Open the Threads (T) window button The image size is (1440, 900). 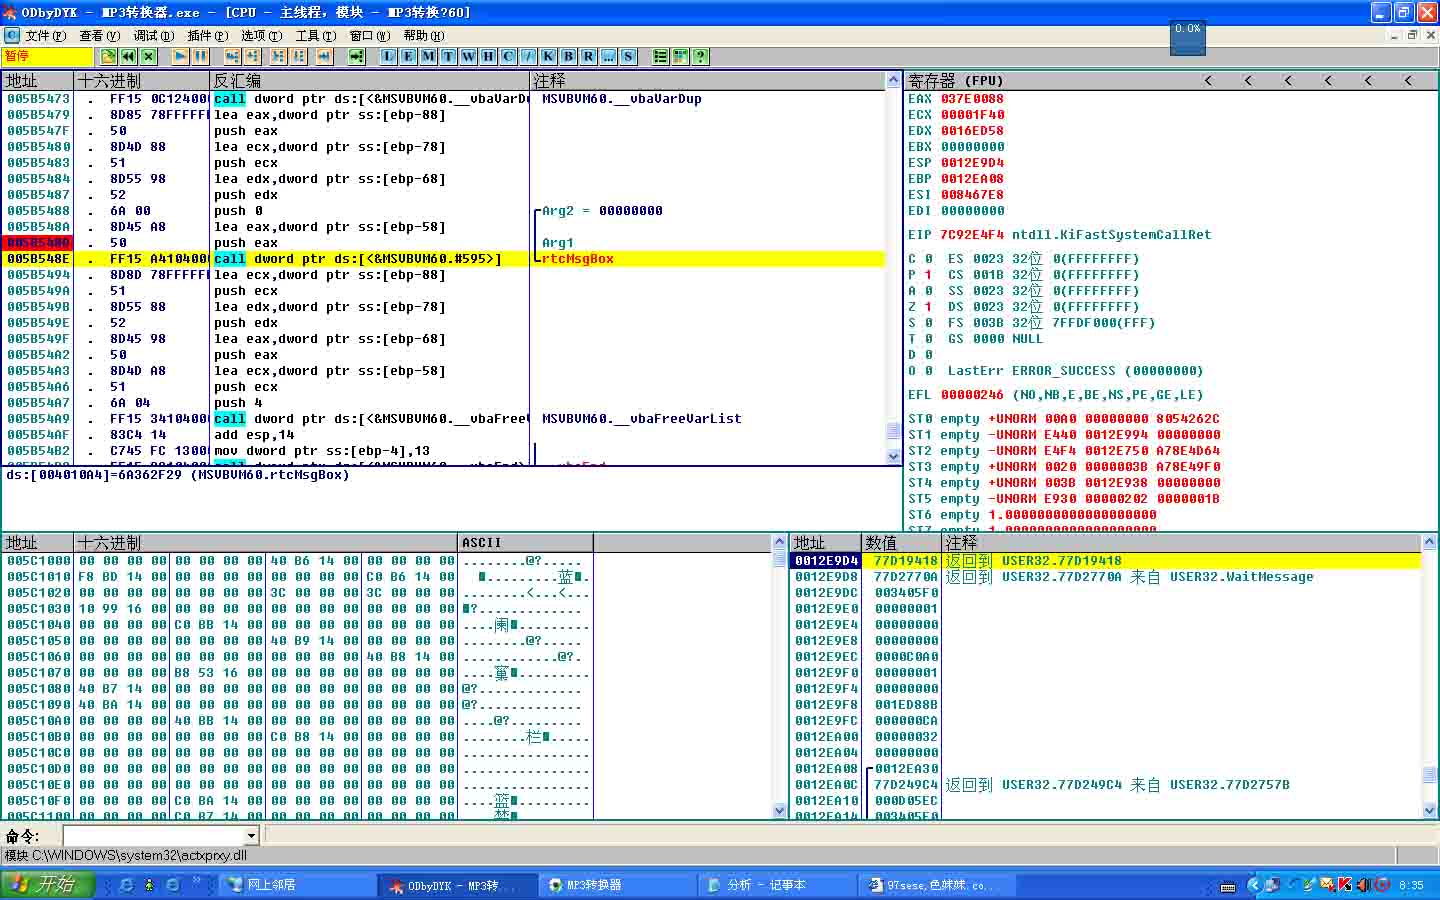point(448,57)
